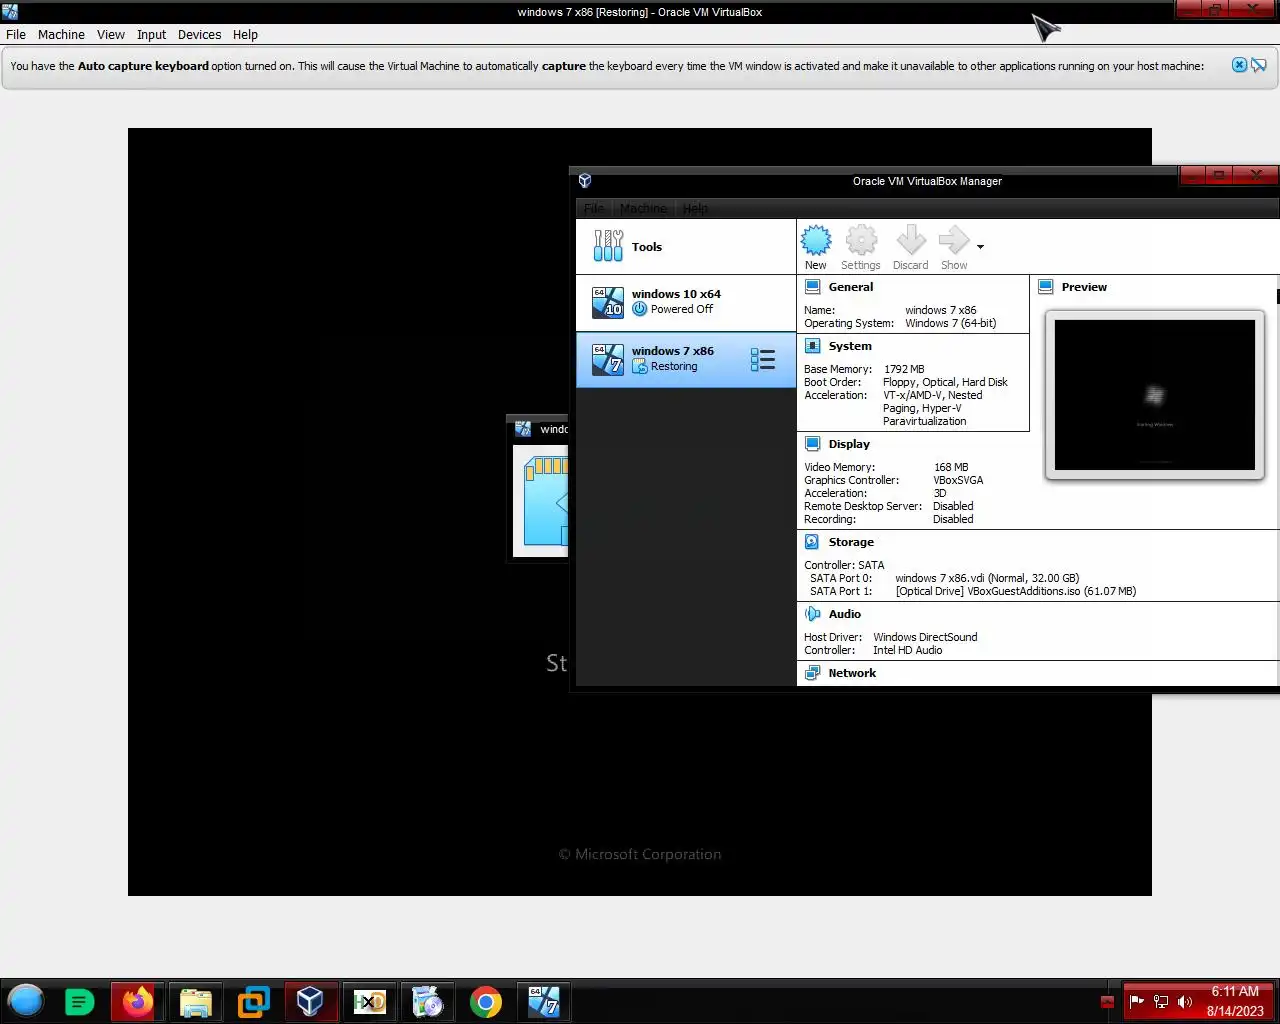Viewport: 1280px width, 1024px height.
Task: Click the 'Windows DirectSound' host driver value
Action: click(925, 637)
